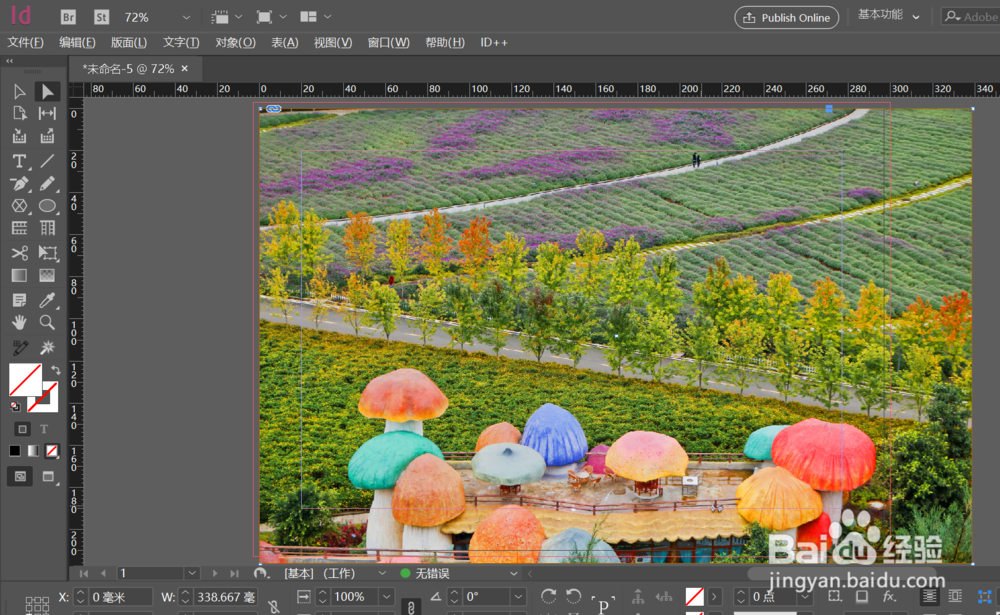Open the 72% zoom level dropdown
Screen dimensions: 1000x615
pos(186,17)
